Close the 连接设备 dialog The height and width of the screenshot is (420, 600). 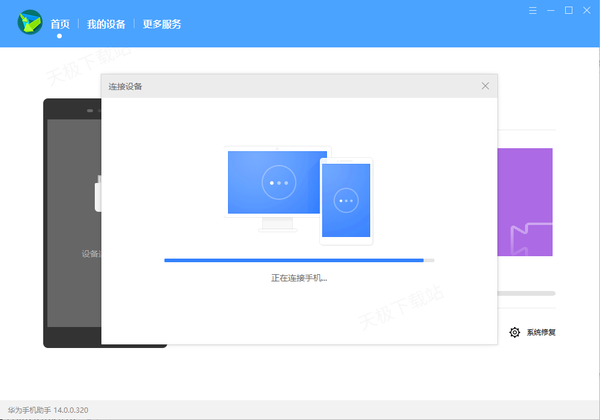tap(485, 86)
